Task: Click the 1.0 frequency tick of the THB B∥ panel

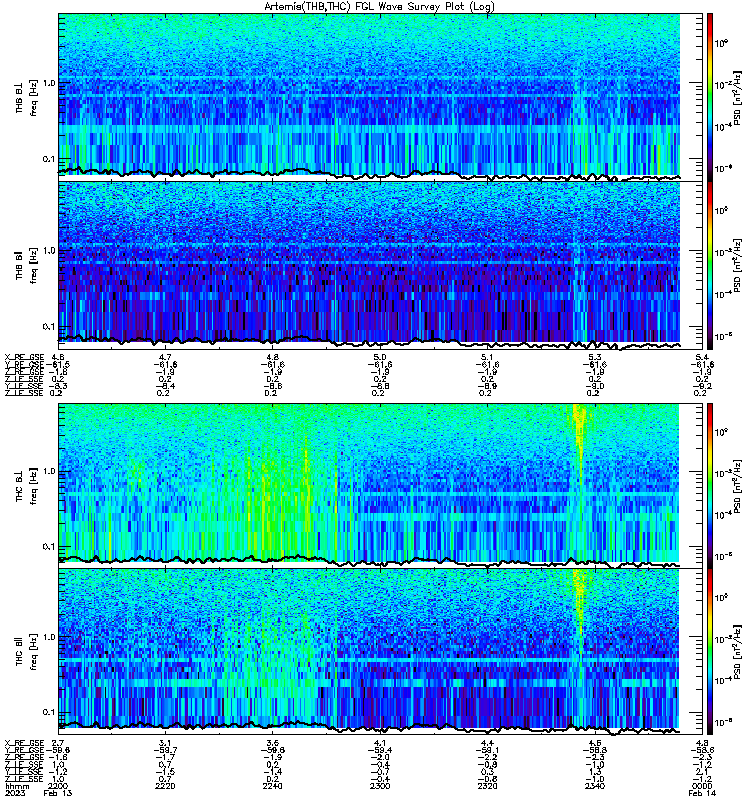Action: tap(48, 251)
